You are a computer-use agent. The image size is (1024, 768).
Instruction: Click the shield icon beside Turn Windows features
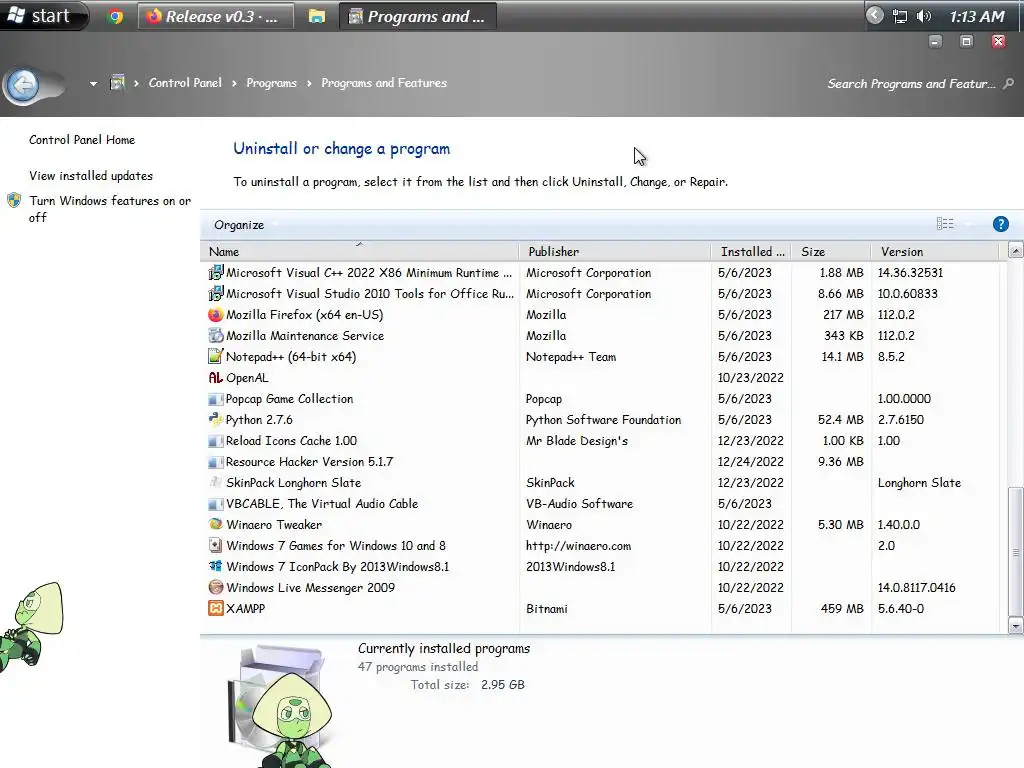[x=14, y=200]
